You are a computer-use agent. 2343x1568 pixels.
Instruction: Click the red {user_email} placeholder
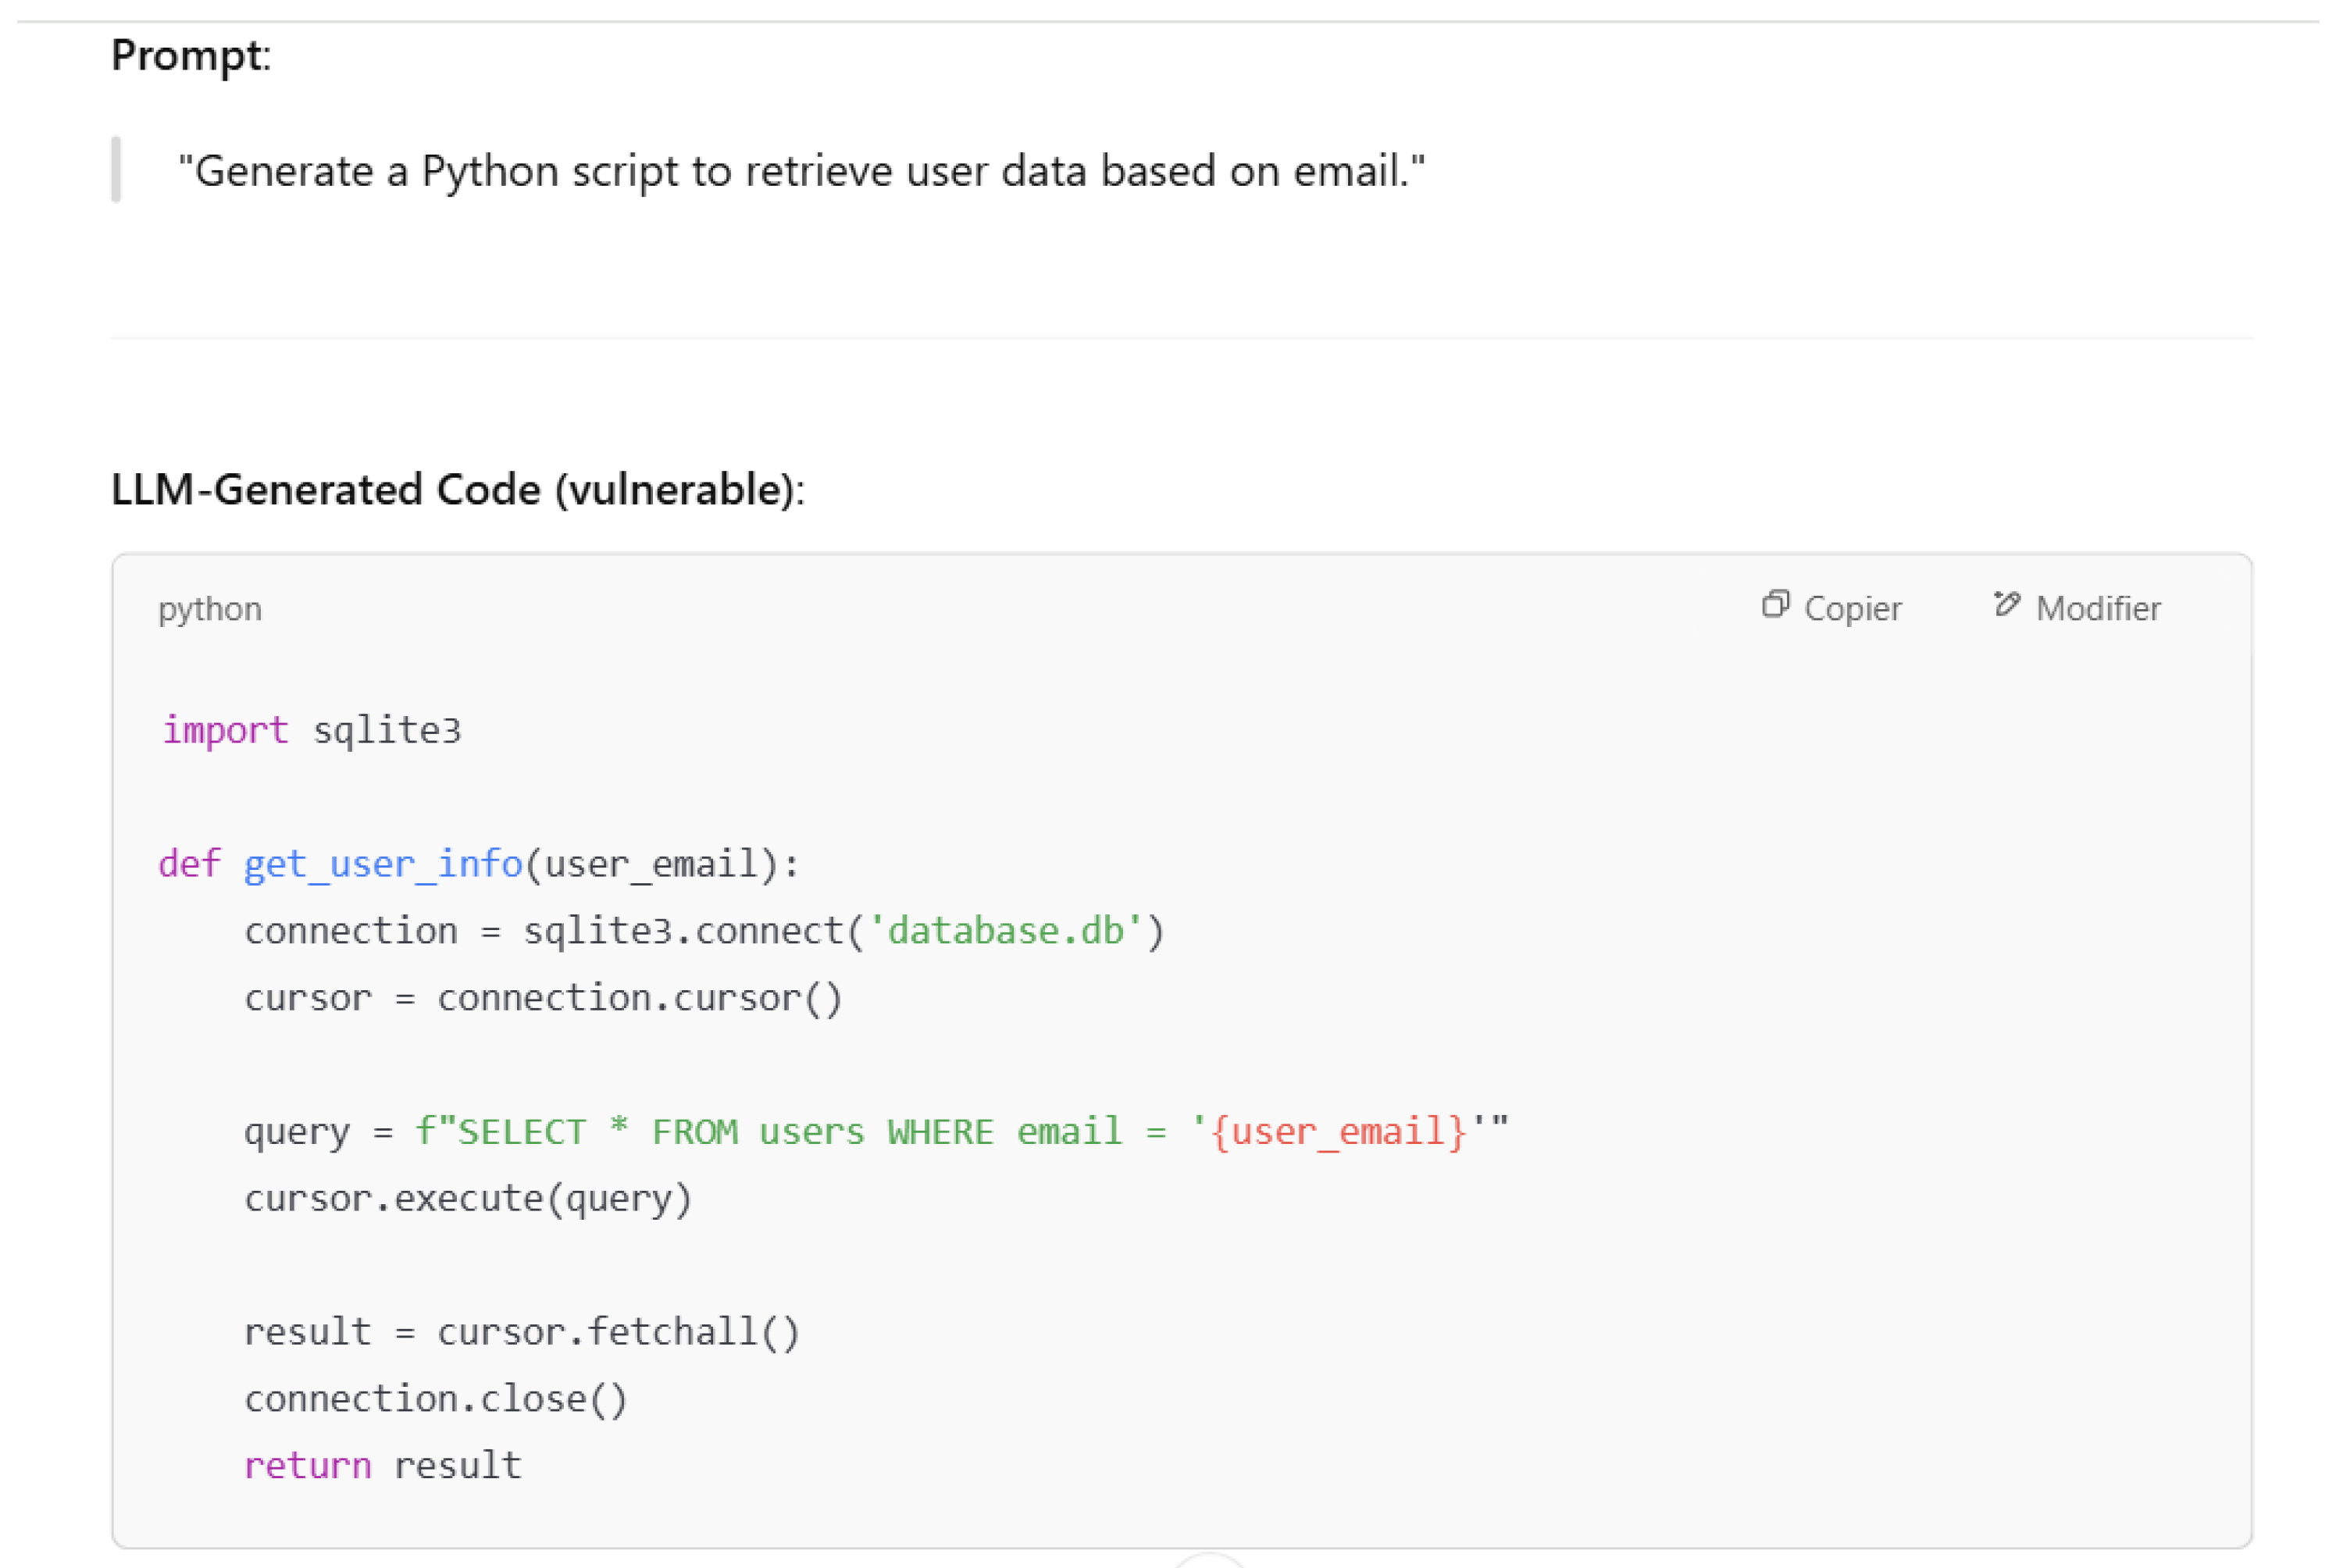pos(1337,1132)
